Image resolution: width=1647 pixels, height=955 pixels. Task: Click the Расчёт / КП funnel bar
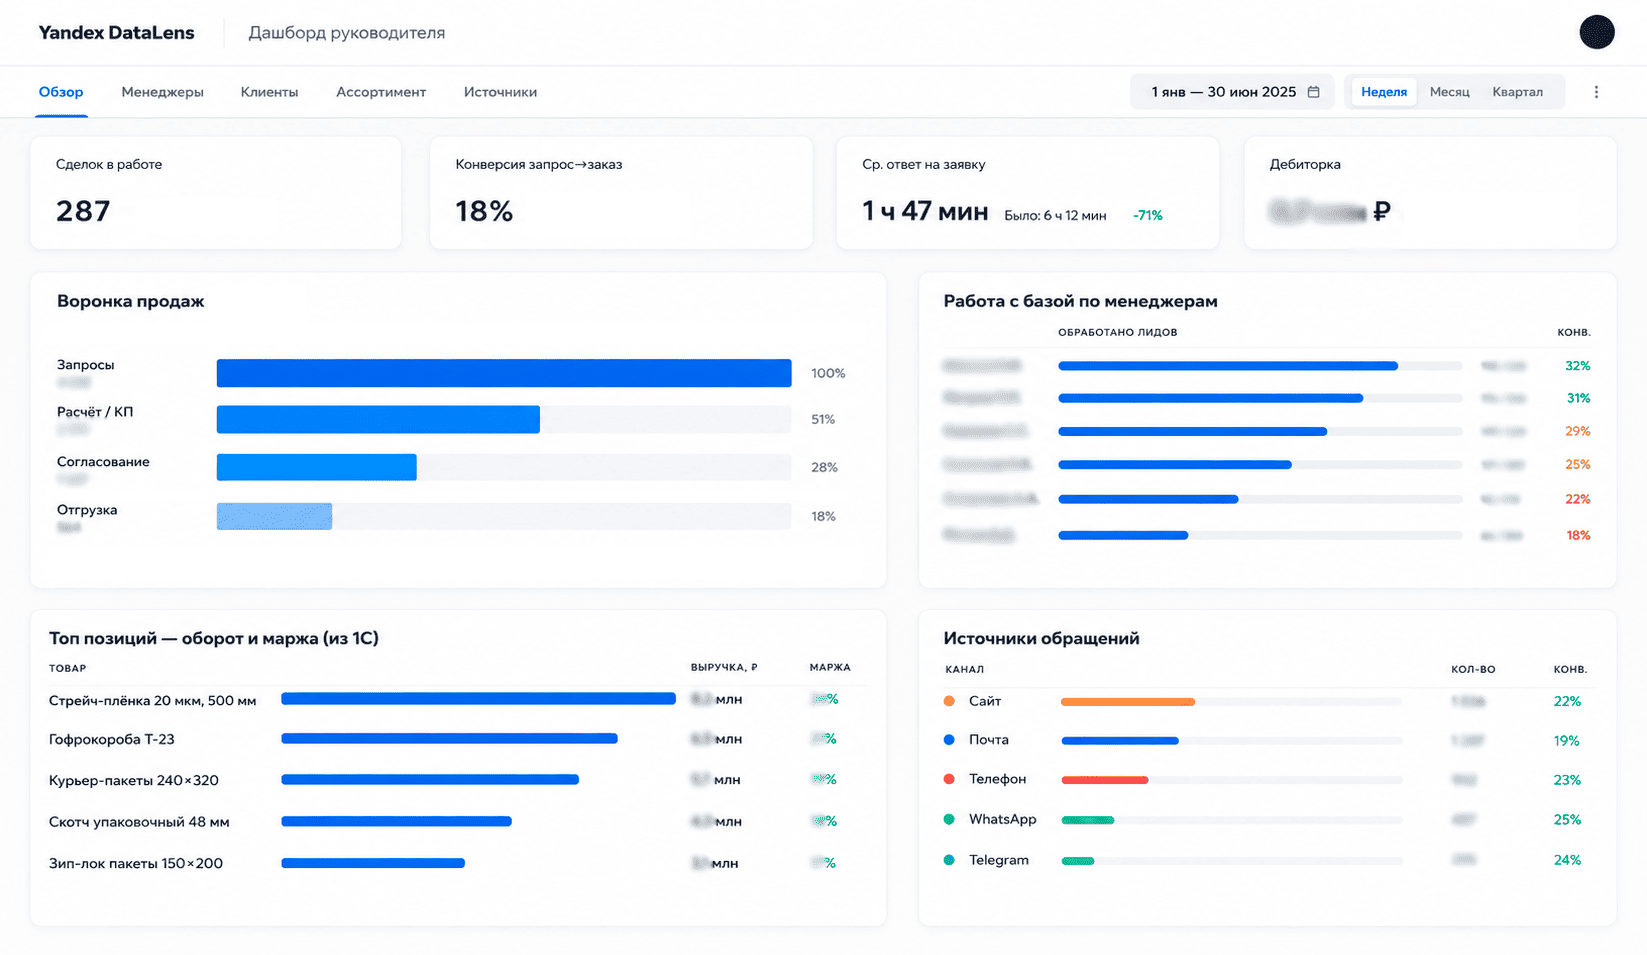pyautogui.click(x=378, y=419)
